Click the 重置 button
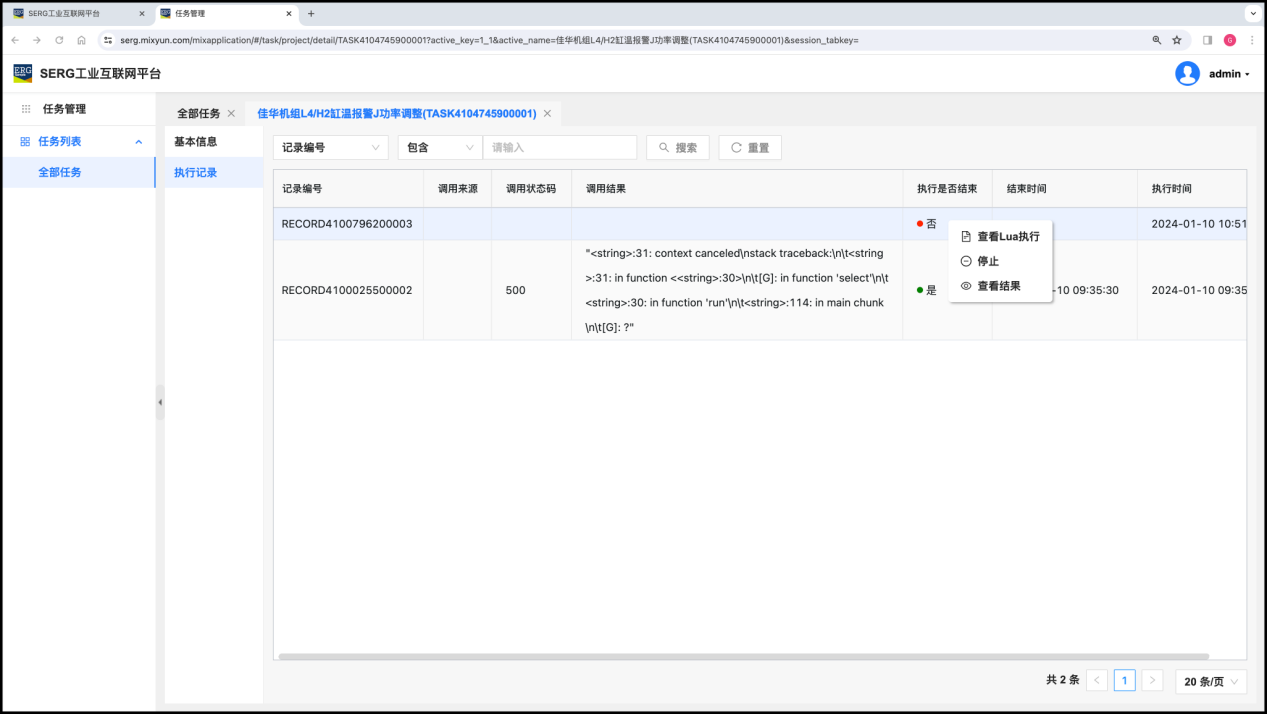The width and height of the screenshot is (1267, 714). point(749,147)
